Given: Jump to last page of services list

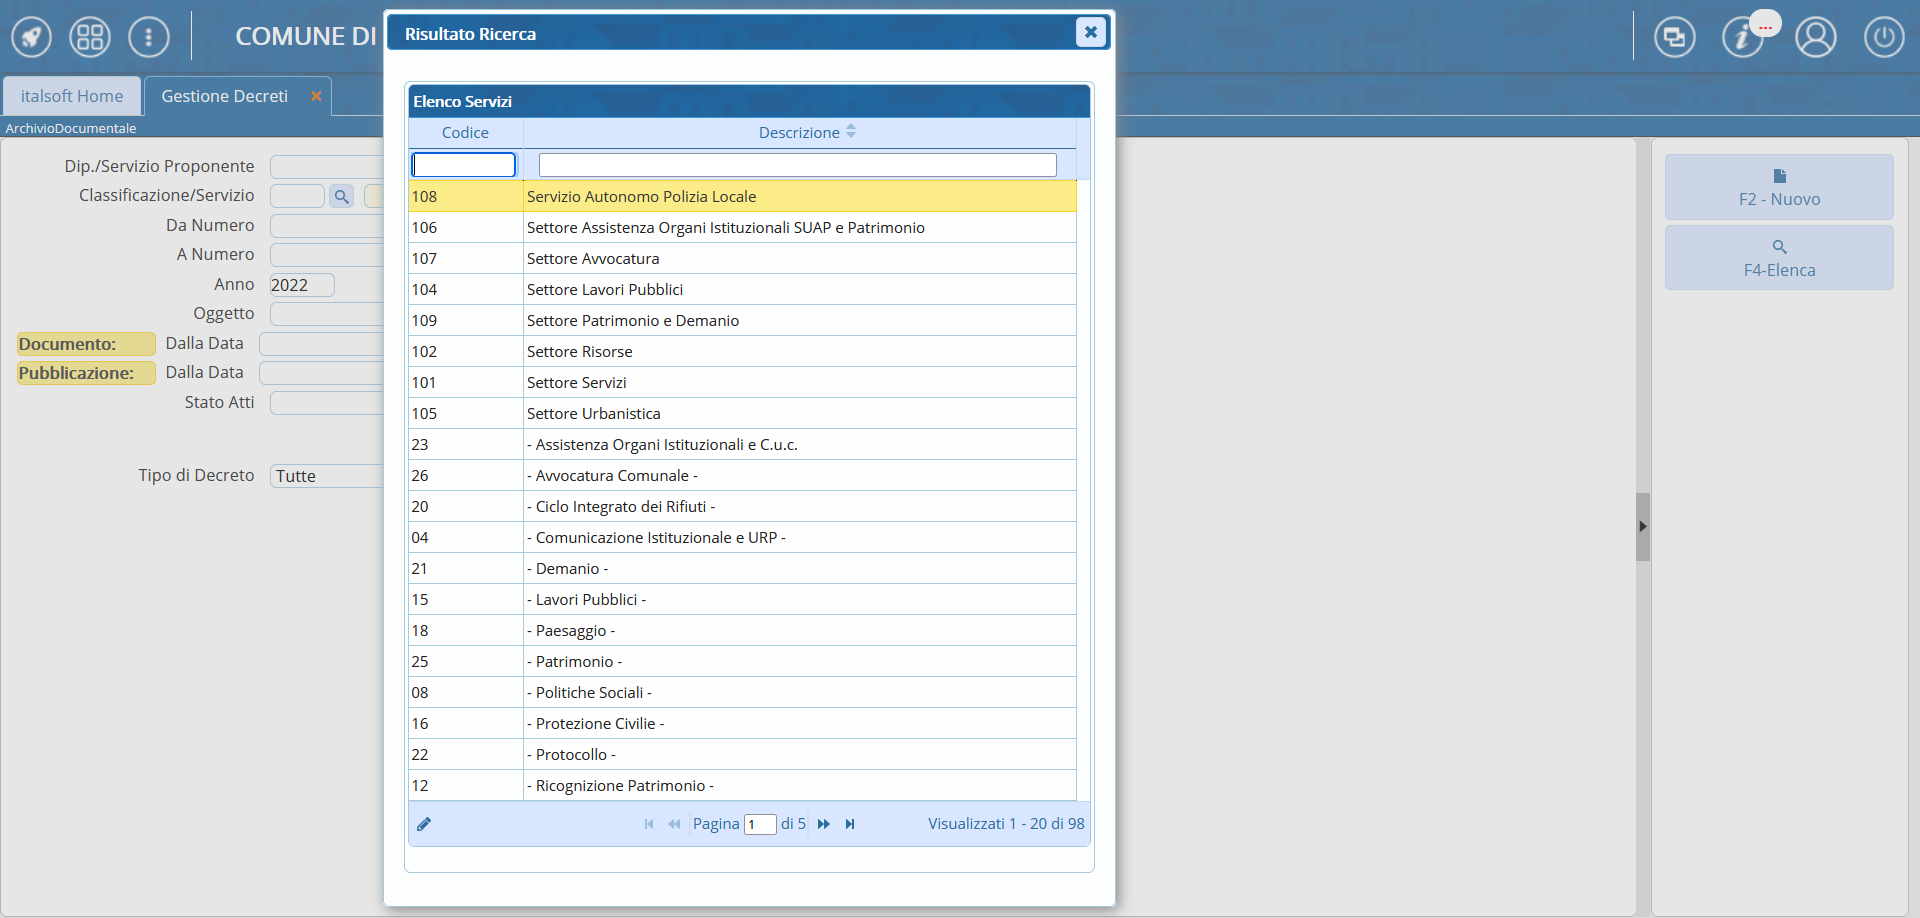Looking at the screenshot, I should click(x=850, y=824).
